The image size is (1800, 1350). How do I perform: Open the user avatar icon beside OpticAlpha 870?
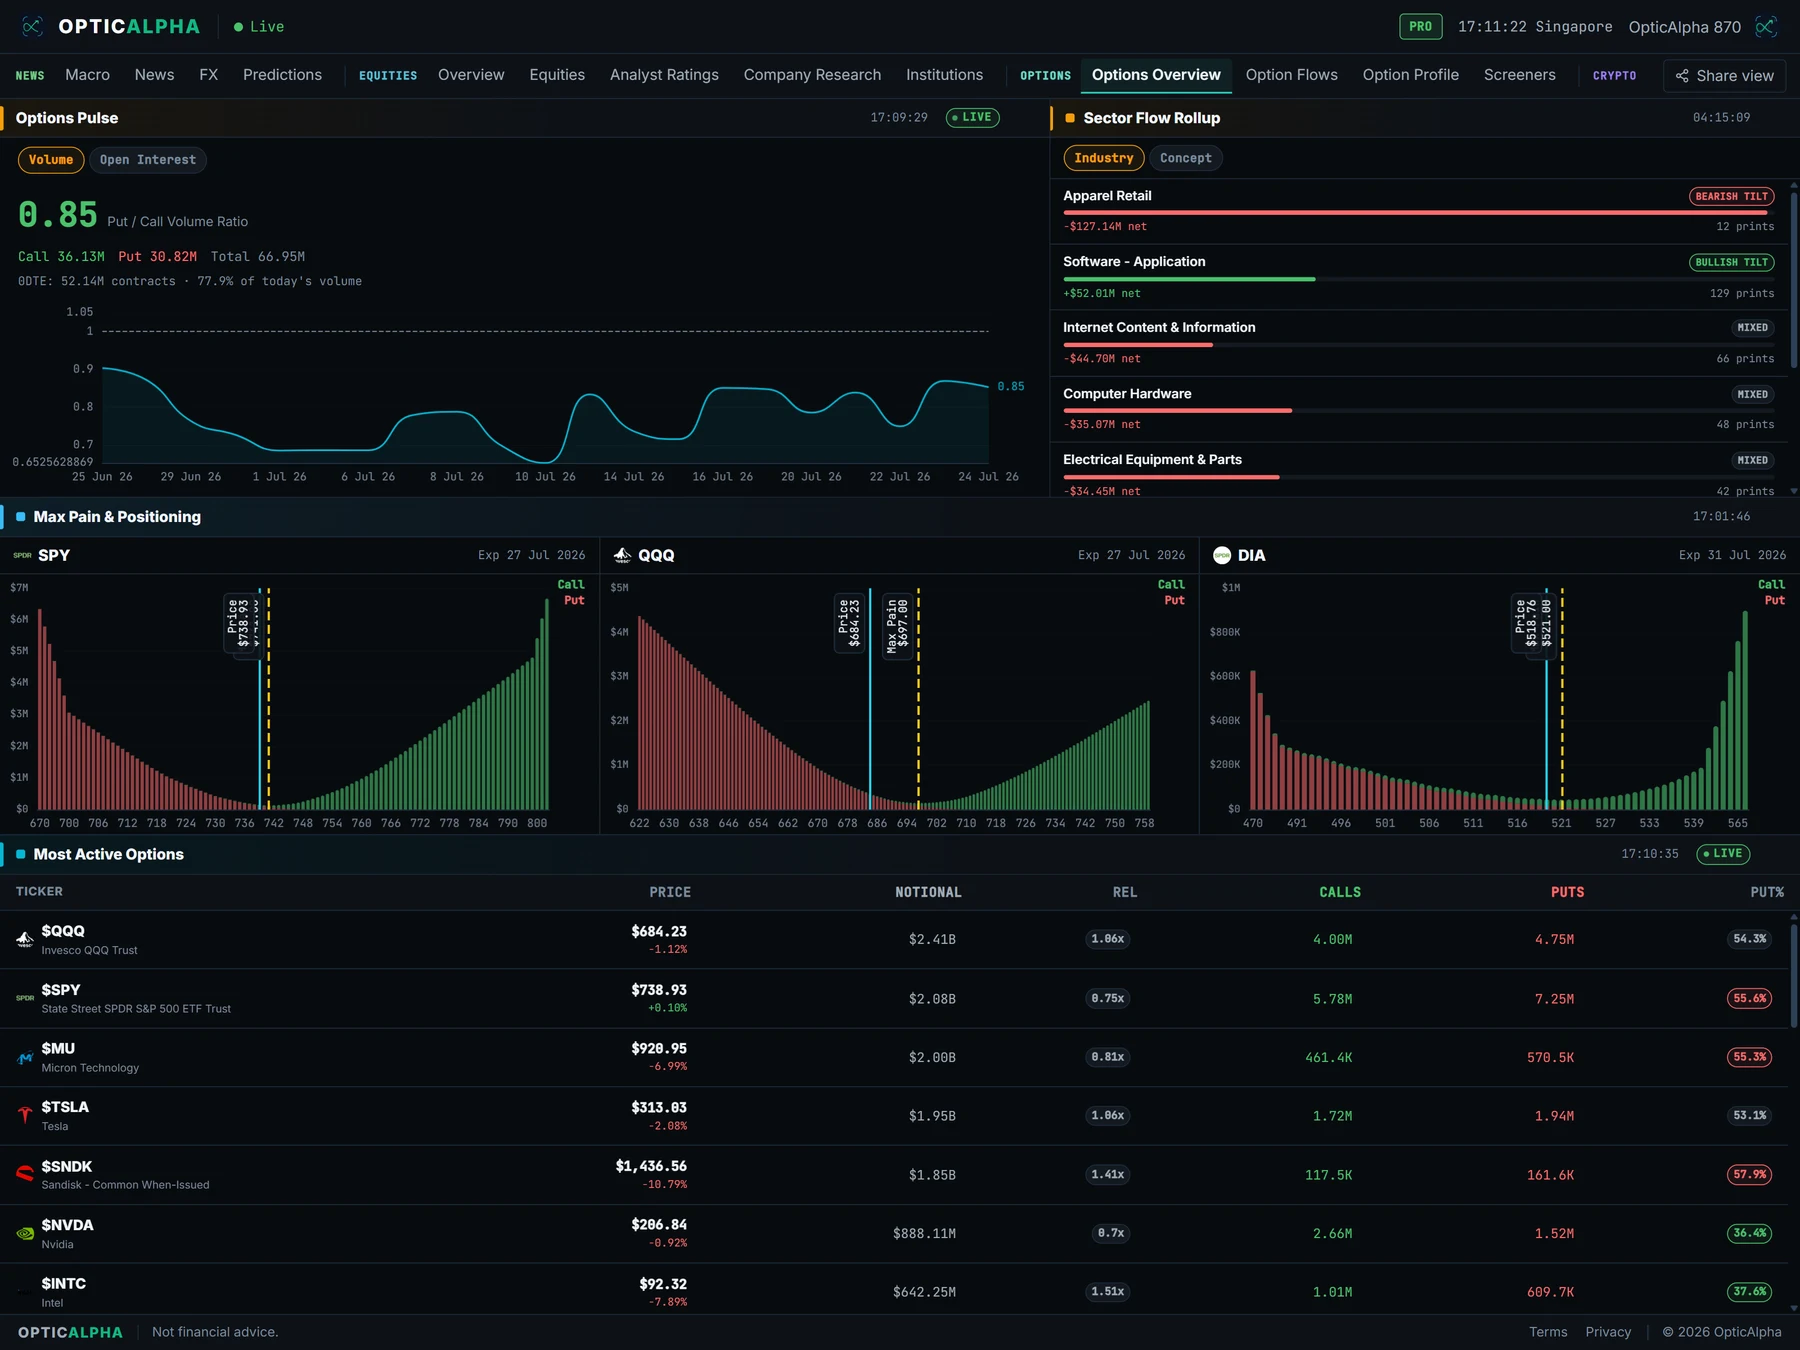tap(1766, 27)
